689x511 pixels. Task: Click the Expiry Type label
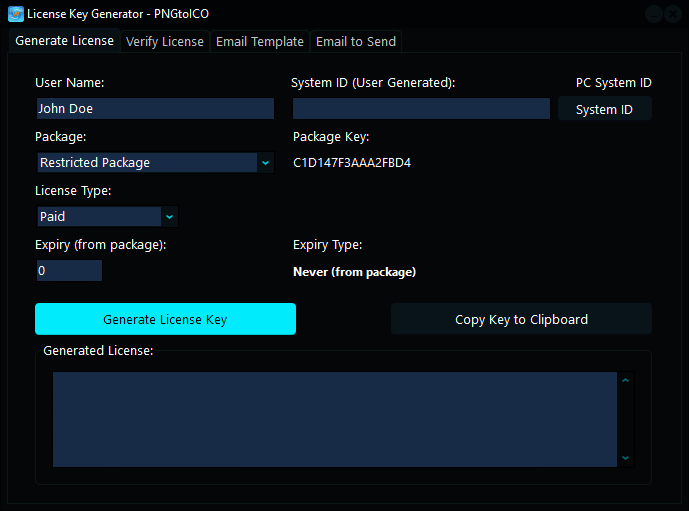(x=327, y=245)
